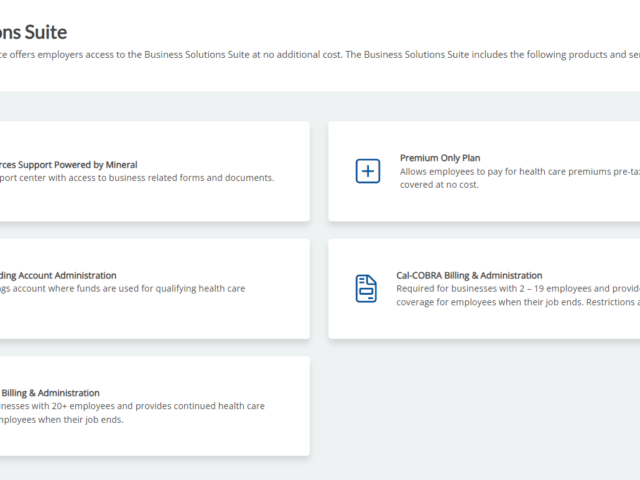The height and width of the screenshot is (480, 640).
Task: Click the text 'employees and provides continued health care'
Action: [167, 406]
